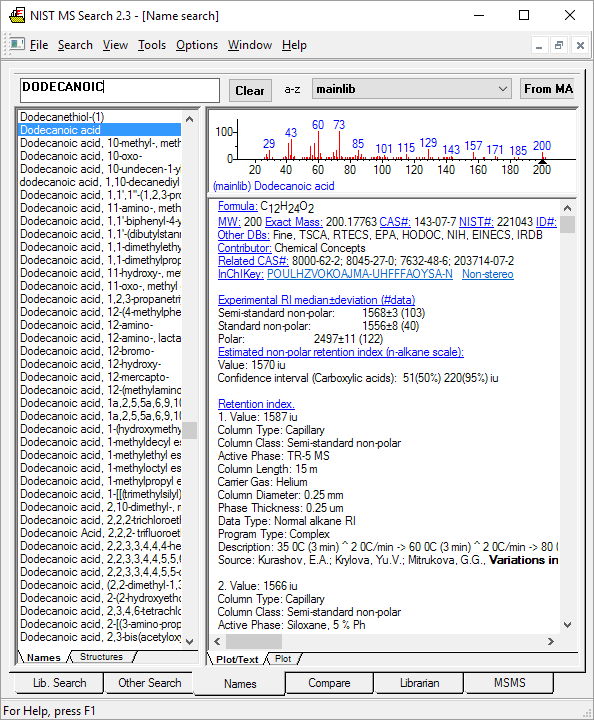Click Estimated non-polar retention index link
Viewport: 594px width, 720px height.
[341, 352]
